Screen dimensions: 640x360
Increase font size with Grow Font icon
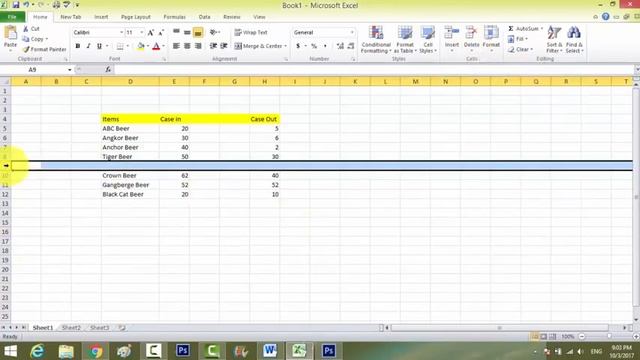tap(151, 33)
